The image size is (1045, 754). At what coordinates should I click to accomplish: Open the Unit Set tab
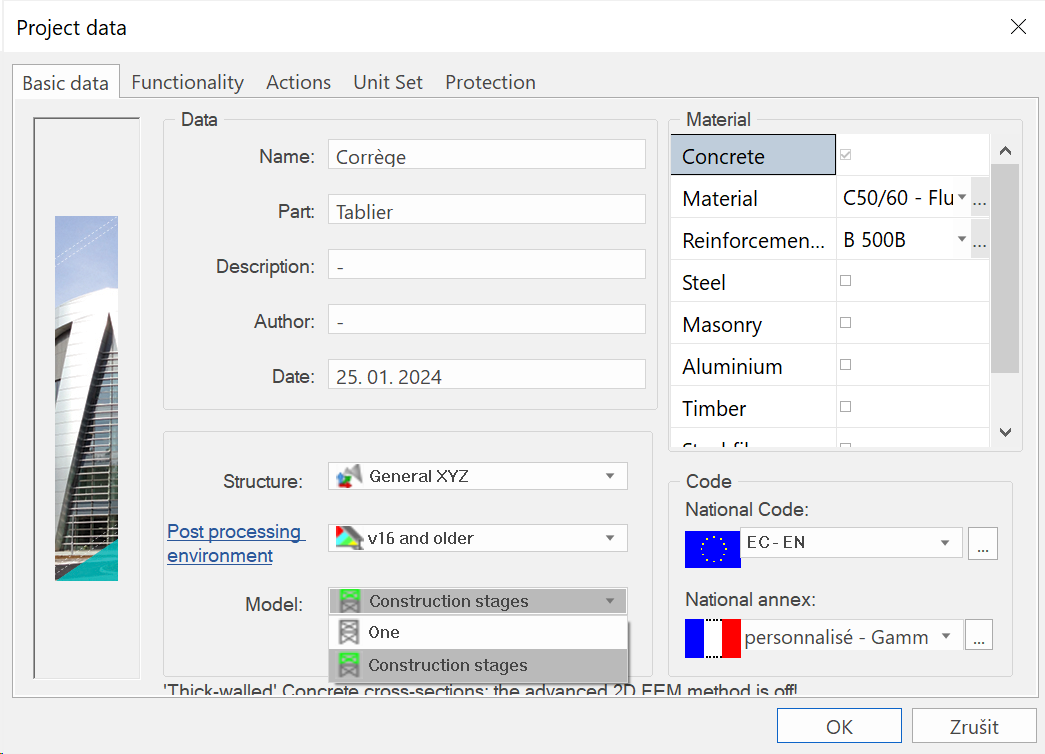click(388, 82)
